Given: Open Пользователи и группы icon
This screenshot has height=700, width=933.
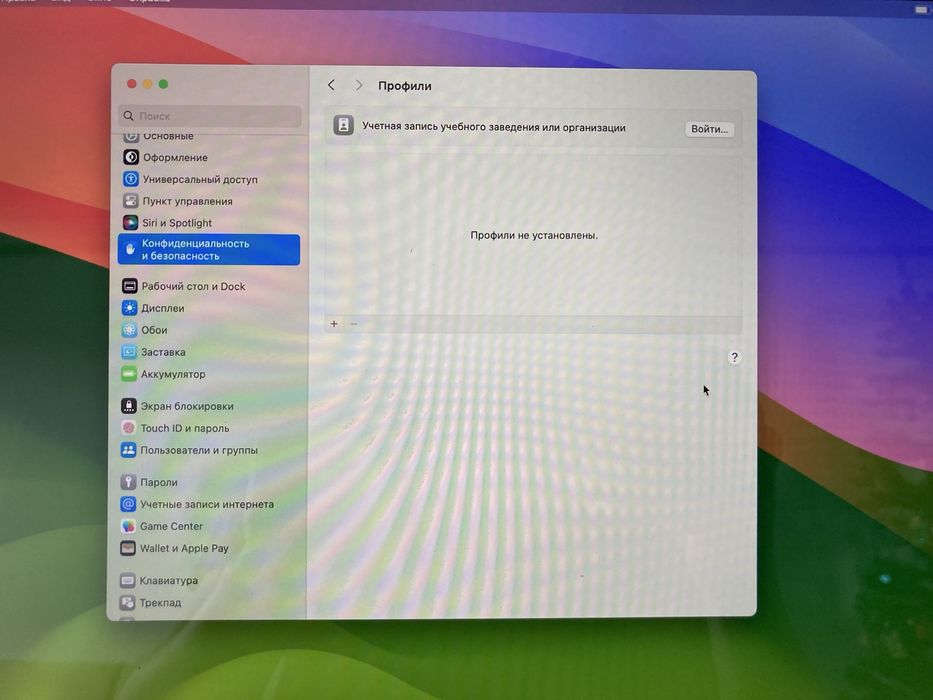Looking at the screenshot, I should point(129,450).
